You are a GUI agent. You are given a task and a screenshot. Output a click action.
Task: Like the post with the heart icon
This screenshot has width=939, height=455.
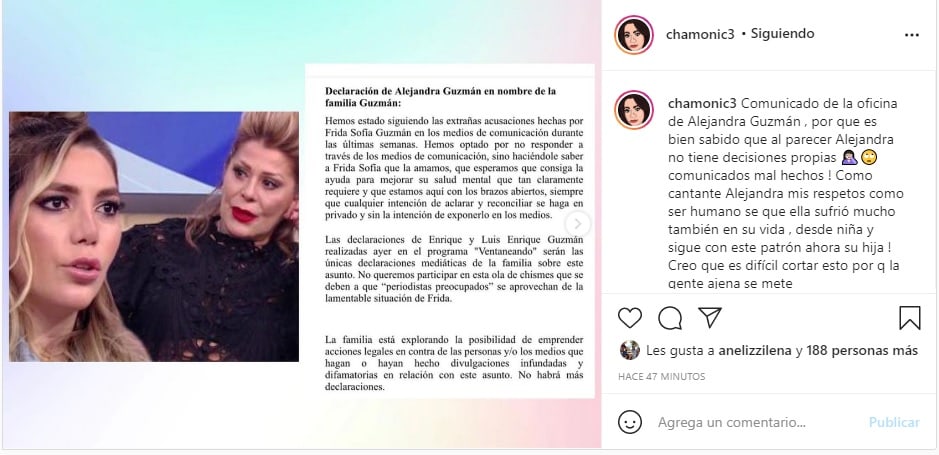click(x=629, y=318)
